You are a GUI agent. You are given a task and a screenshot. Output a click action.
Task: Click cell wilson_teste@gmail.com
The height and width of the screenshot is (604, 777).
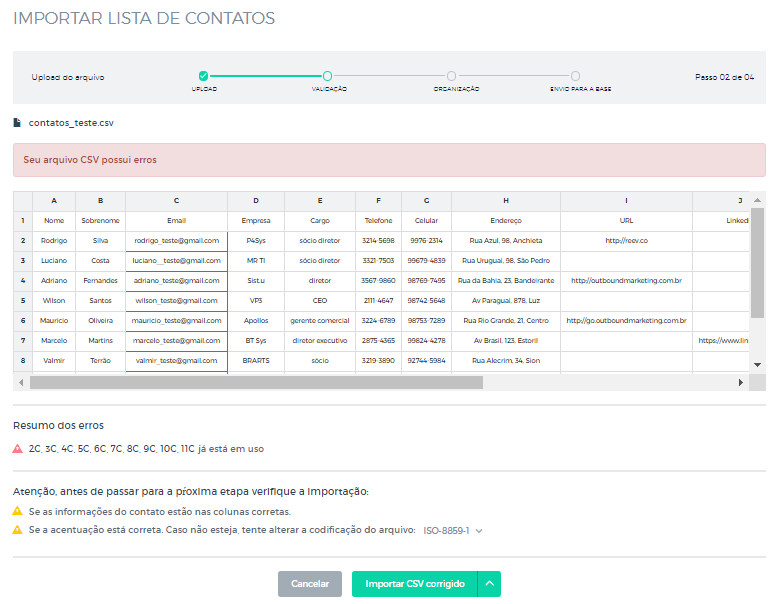176,301
